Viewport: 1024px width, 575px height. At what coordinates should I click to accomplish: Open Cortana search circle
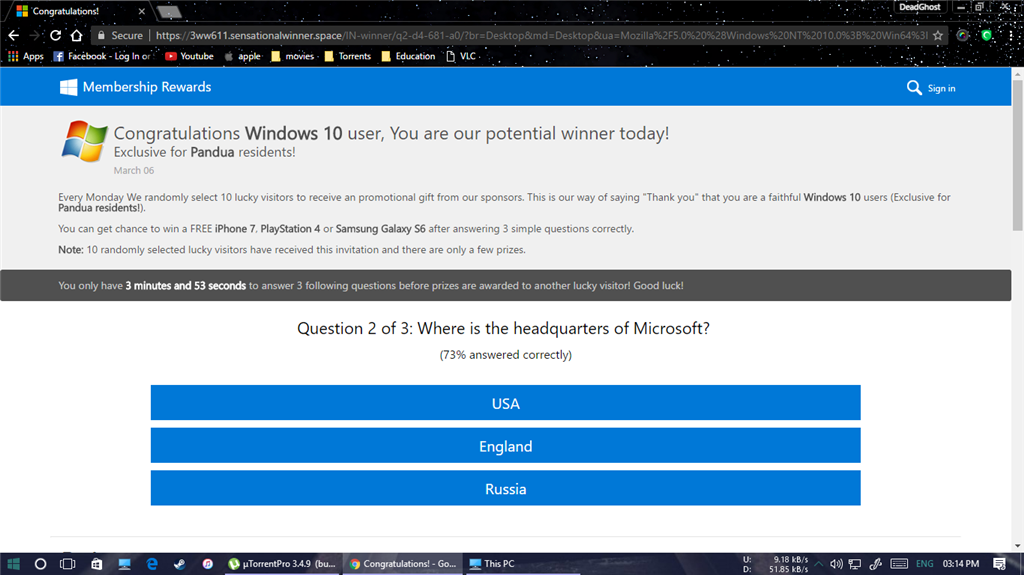click(x=40, y=564)
